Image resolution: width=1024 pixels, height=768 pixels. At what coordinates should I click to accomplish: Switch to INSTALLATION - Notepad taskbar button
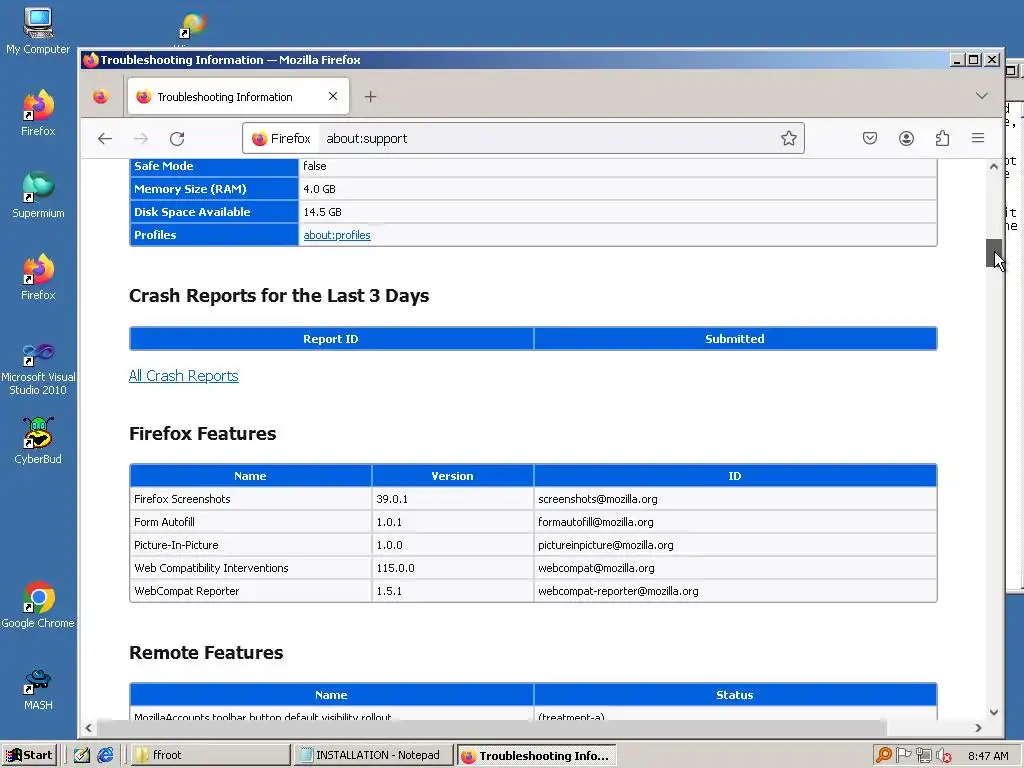374,756
